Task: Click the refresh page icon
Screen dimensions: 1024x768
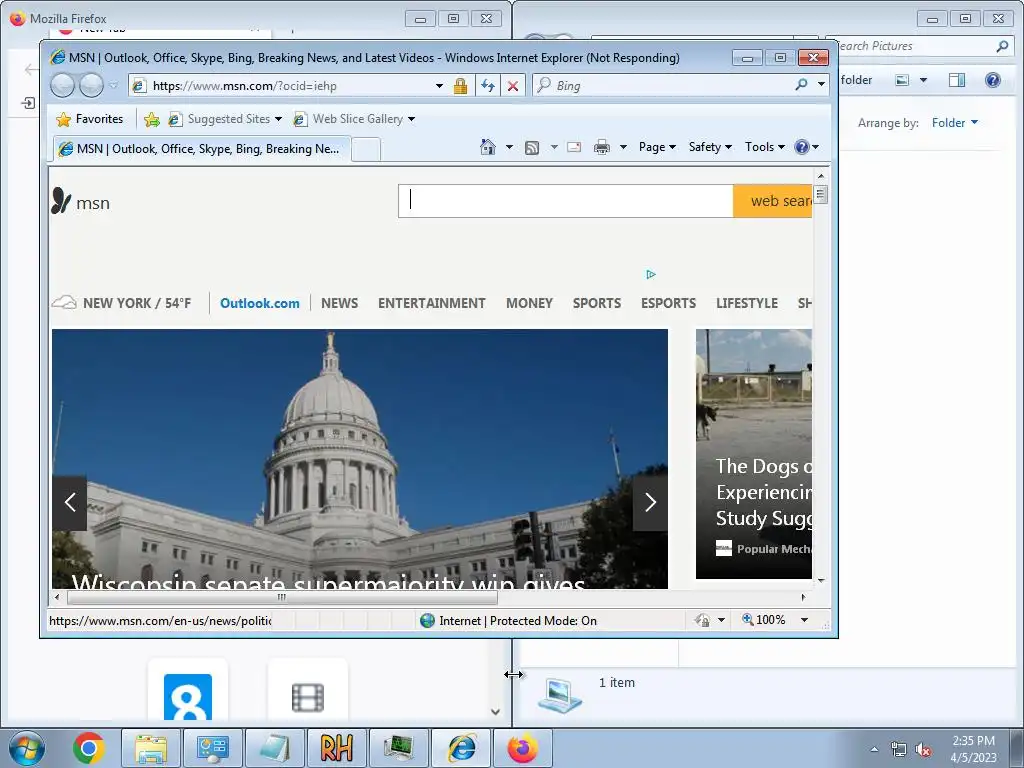Action: pos(488,86)
